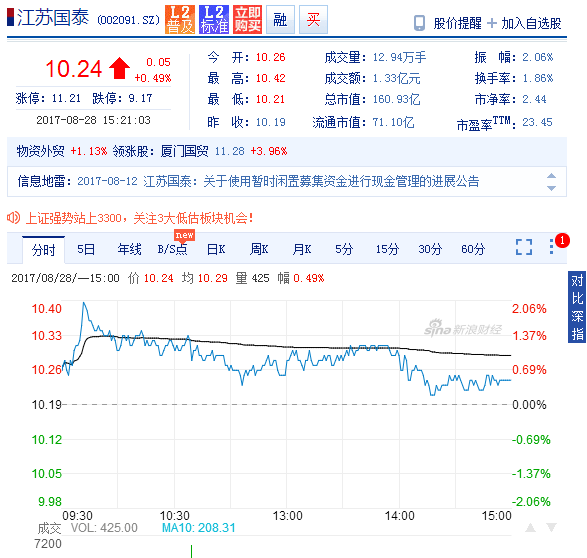Image resolution: width=587 pixels, height=558 pixels.
Task: Click the L2 普及 orange icon
Action: coord(180,19)
